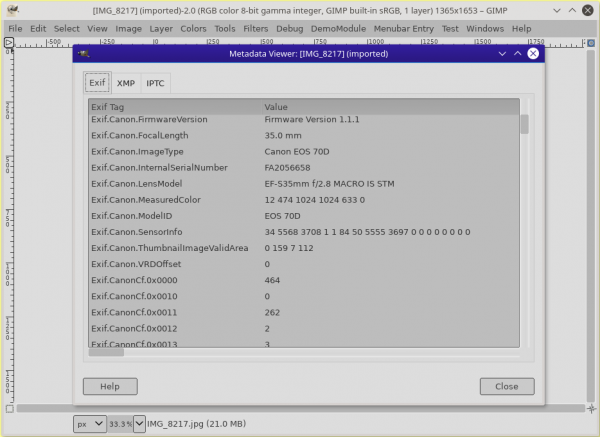Open the px unit dropdown in status bar
600x437 pixels.
(90, 424)
